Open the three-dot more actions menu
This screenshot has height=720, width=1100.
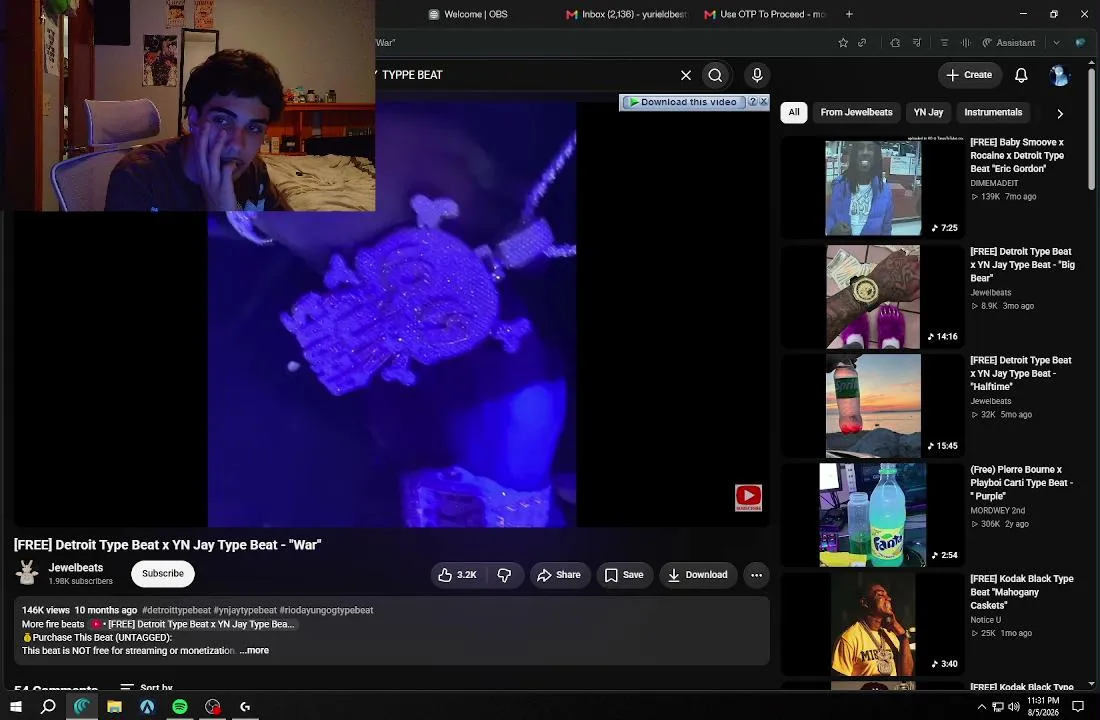click(x=756, y=575)
